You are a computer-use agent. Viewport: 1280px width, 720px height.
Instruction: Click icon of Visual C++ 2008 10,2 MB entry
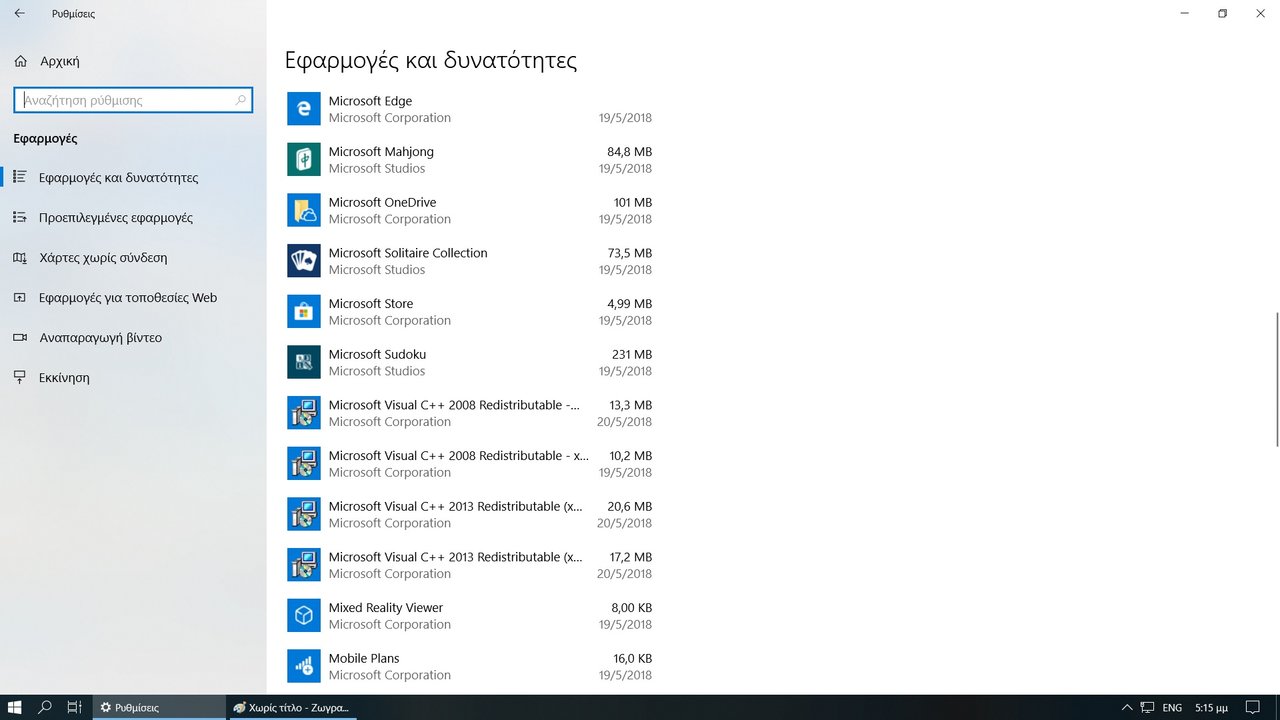(304, 464)
